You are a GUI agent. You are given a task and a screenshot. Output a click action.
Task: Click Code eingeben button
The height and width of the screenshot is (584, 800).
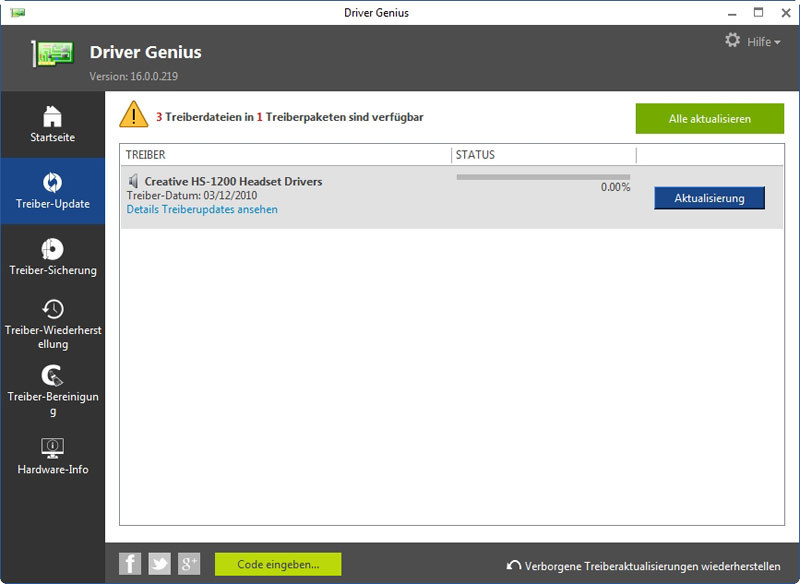pos(278,564)
